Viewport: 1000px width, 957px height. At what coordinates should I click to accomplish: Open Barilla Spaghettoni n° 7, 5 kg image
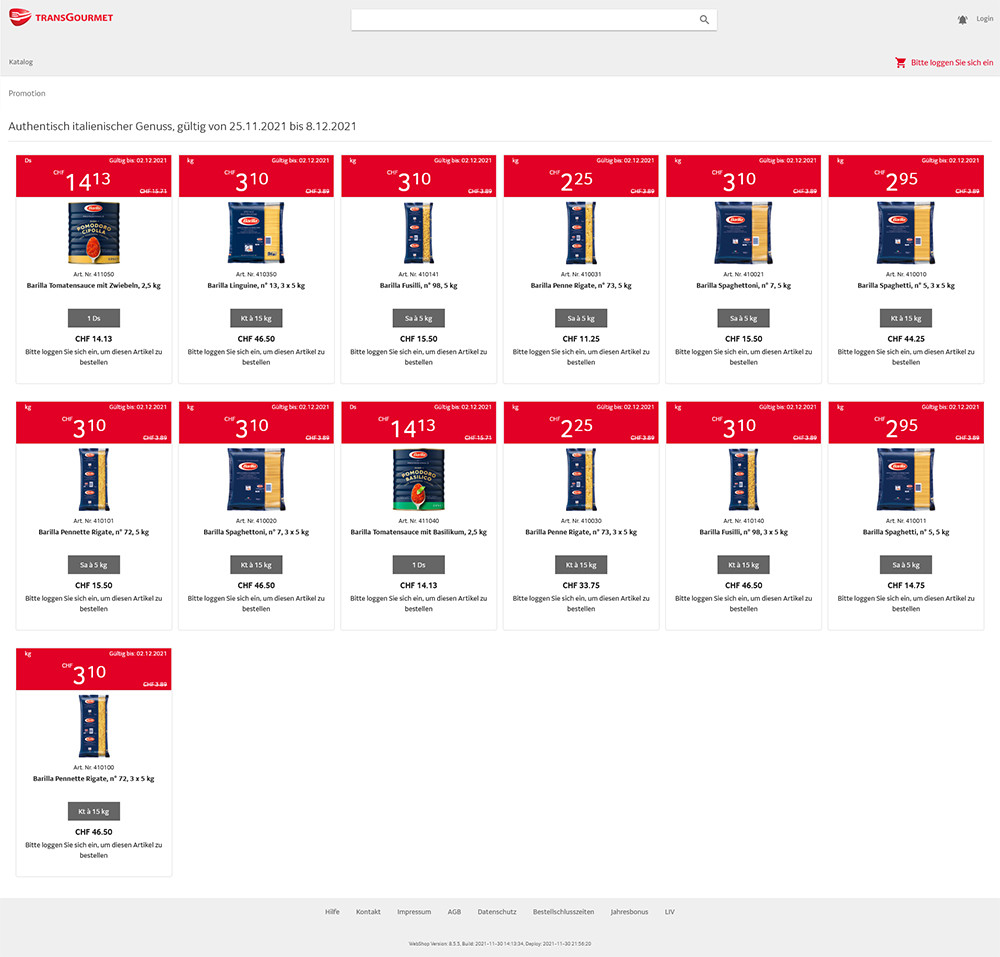[x=743, y=233]
